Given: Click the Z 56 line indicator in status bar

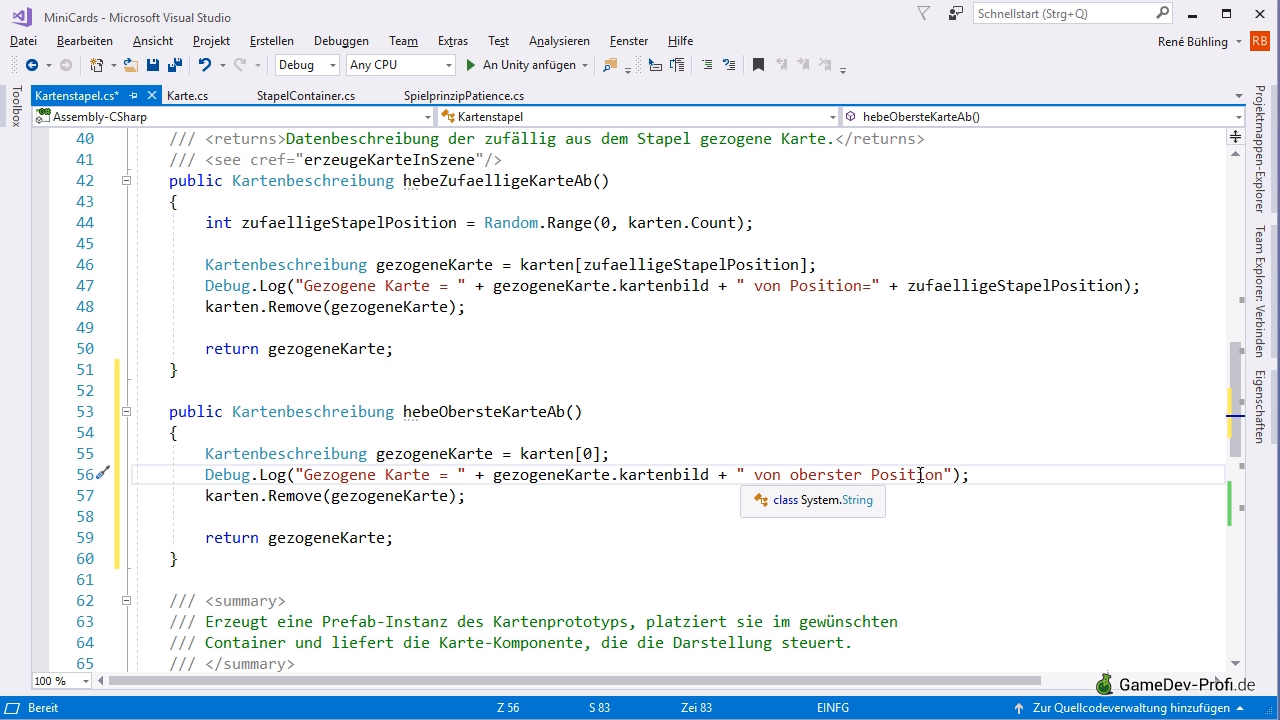Looking at the screenshot, I should click(x=508, y=708).
